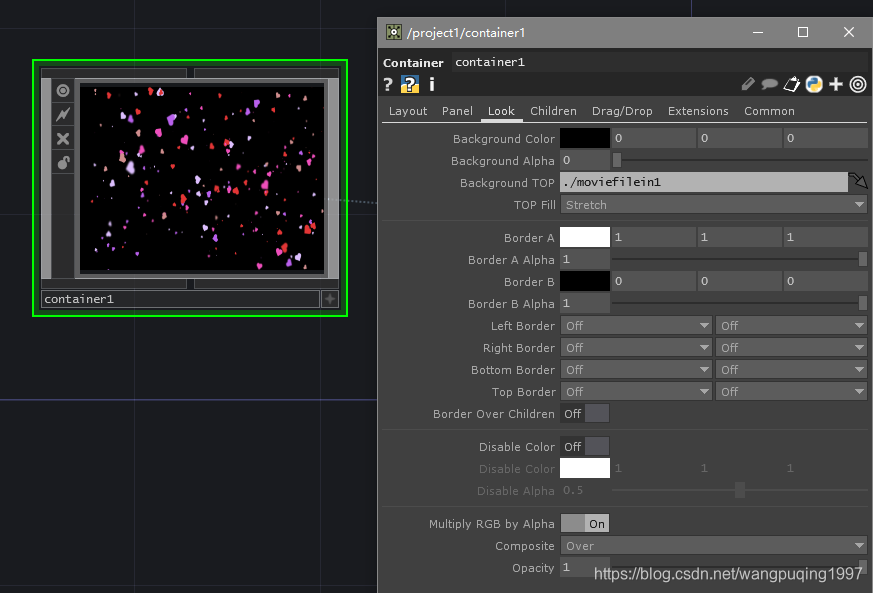Click the Background Alpha slider handle
Screen dimensions: 873x593
tap(617, 160)
